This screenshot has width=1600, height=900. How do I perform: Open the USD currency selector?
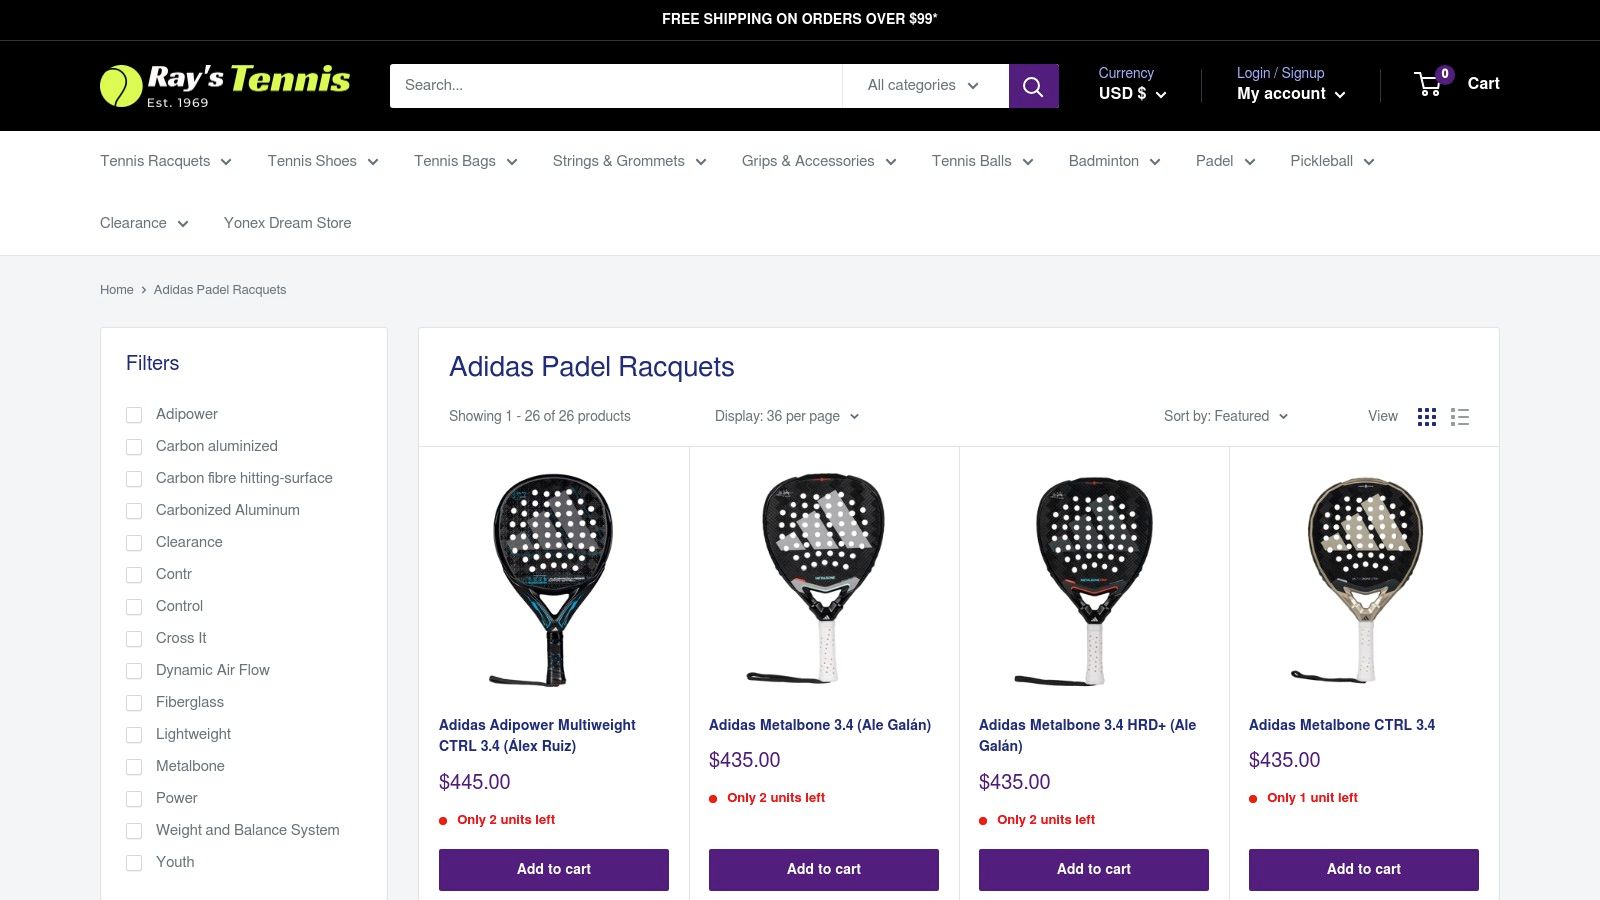[x=1132, y=94]
